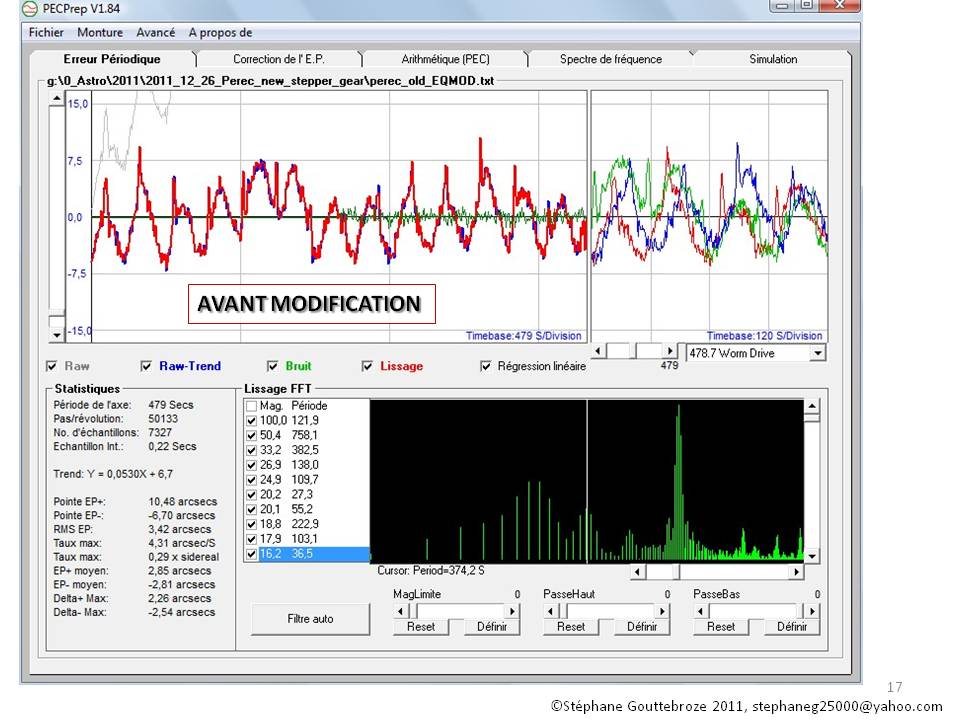The height and width of the screenshot is (720, 960).
Task: Click the PECPrep application icon in title bar
Action: coord(31,9)
